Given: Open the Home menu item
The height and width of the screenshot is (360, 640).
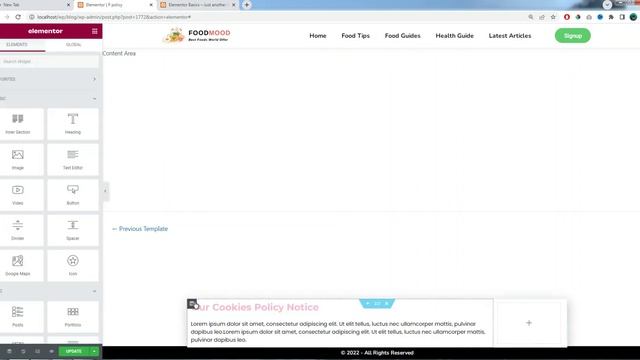Looking at the screenshot, I should [x=318, y=36].
